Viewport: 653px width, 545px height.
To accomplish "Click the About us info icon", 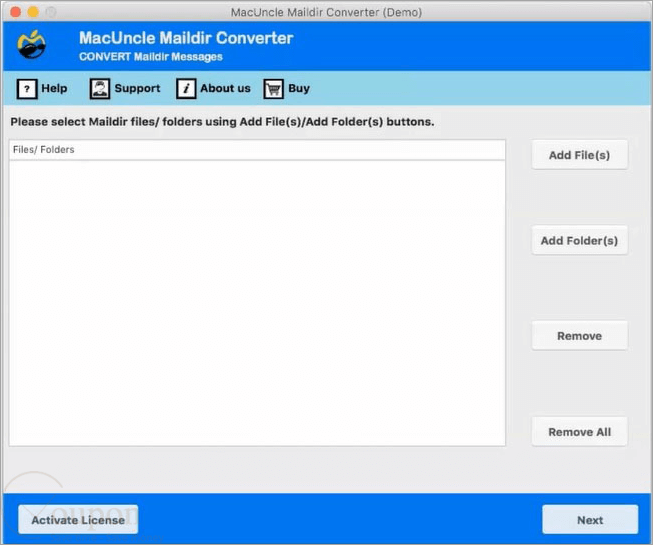I will [x=186, y=89].
